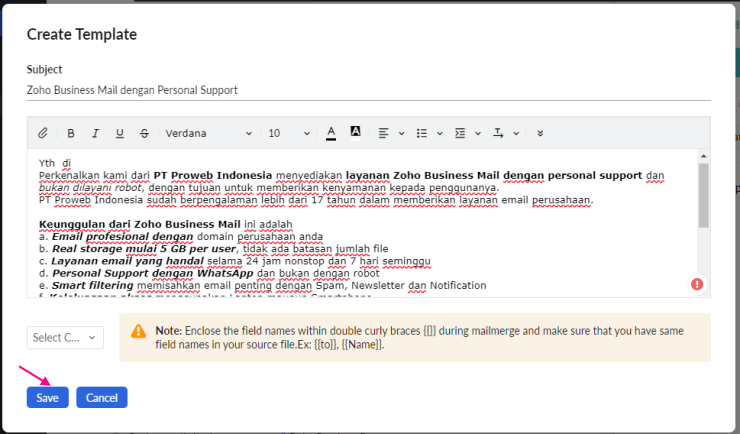Viewport: 740px width, 434px height.
Task: Click the editor vertical scrollbar thumb
Action: 704,195
